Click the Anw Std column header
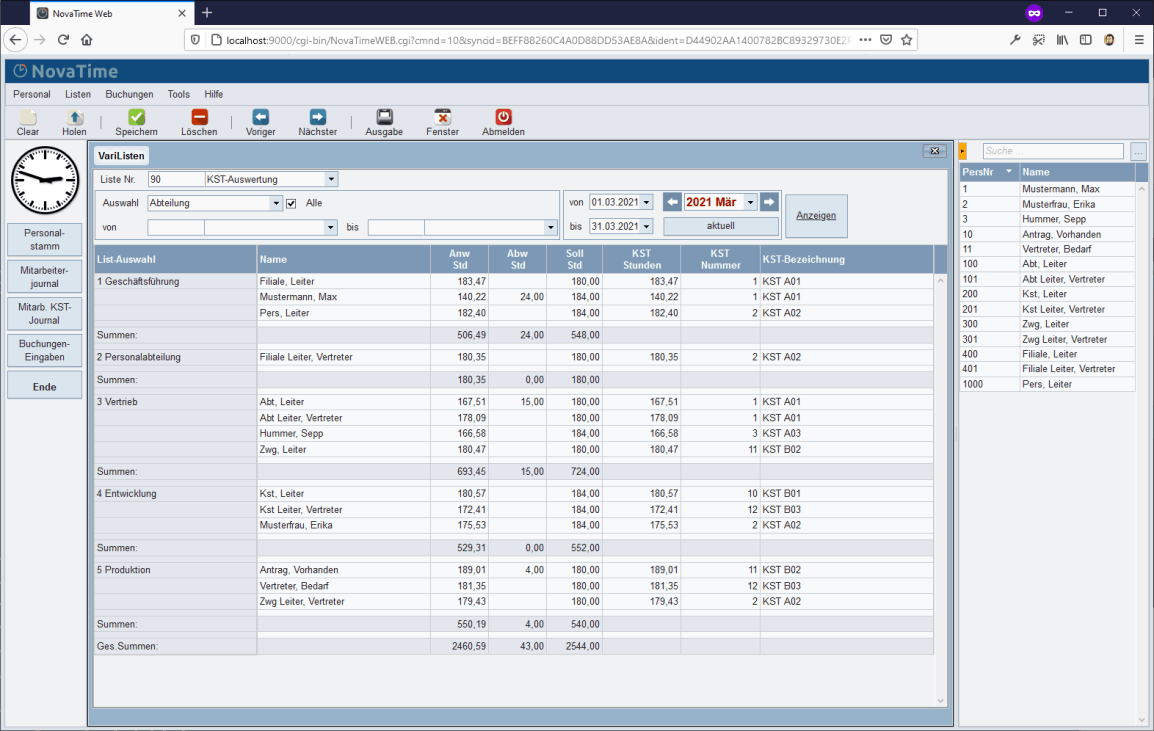Viewport: 1154px width, 731px height. pyautogui.click(x=460, y=259)
